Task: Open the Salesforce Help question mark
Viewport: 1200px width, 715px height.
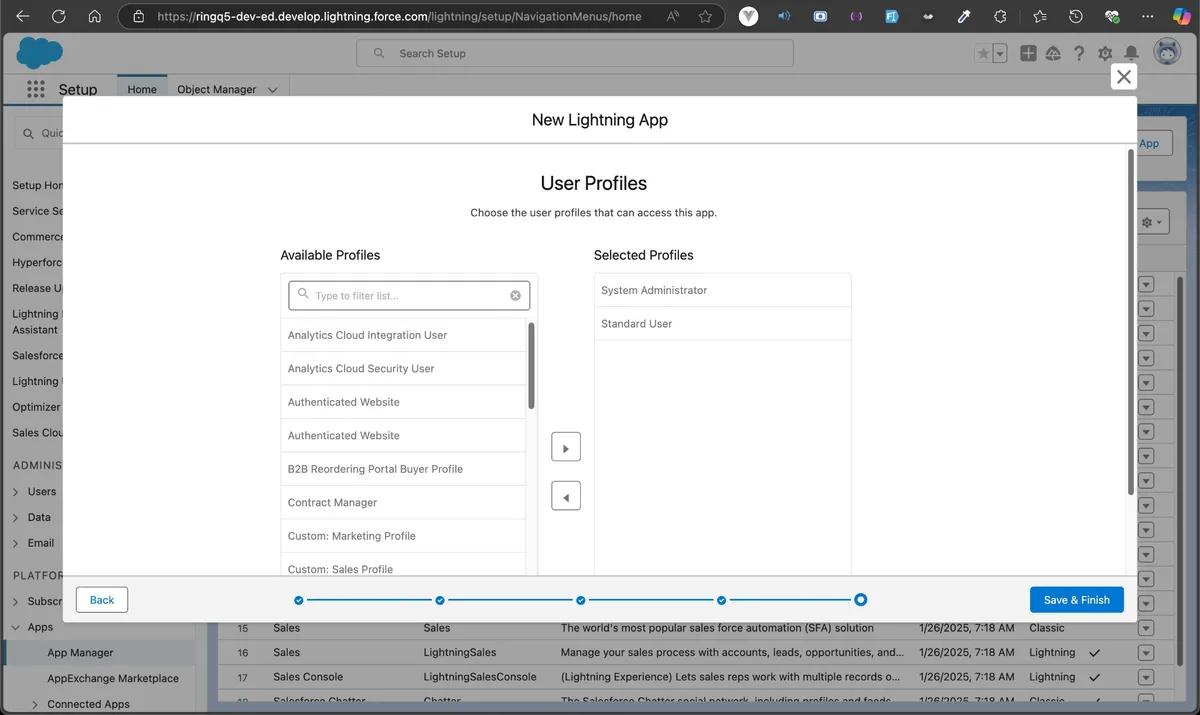Action: tap(1079, 54)
